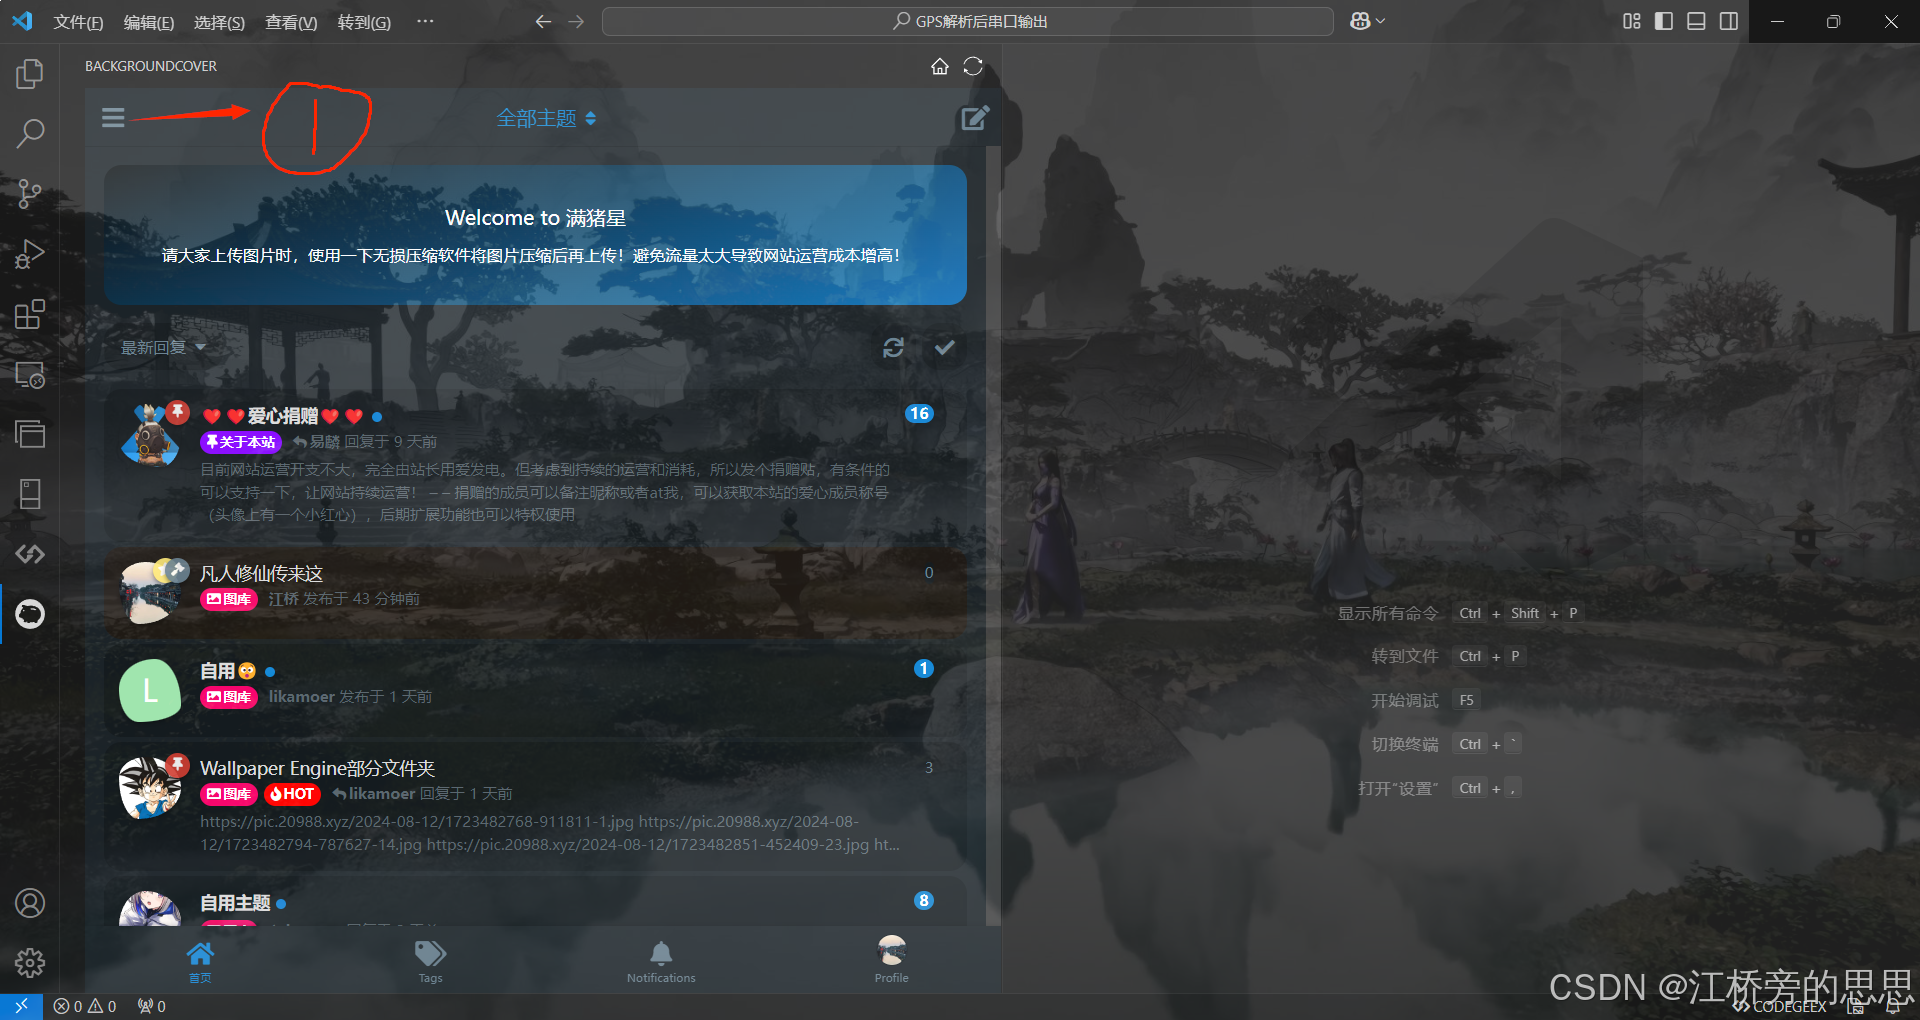Open the Remote Explorer view

[30, 374]
